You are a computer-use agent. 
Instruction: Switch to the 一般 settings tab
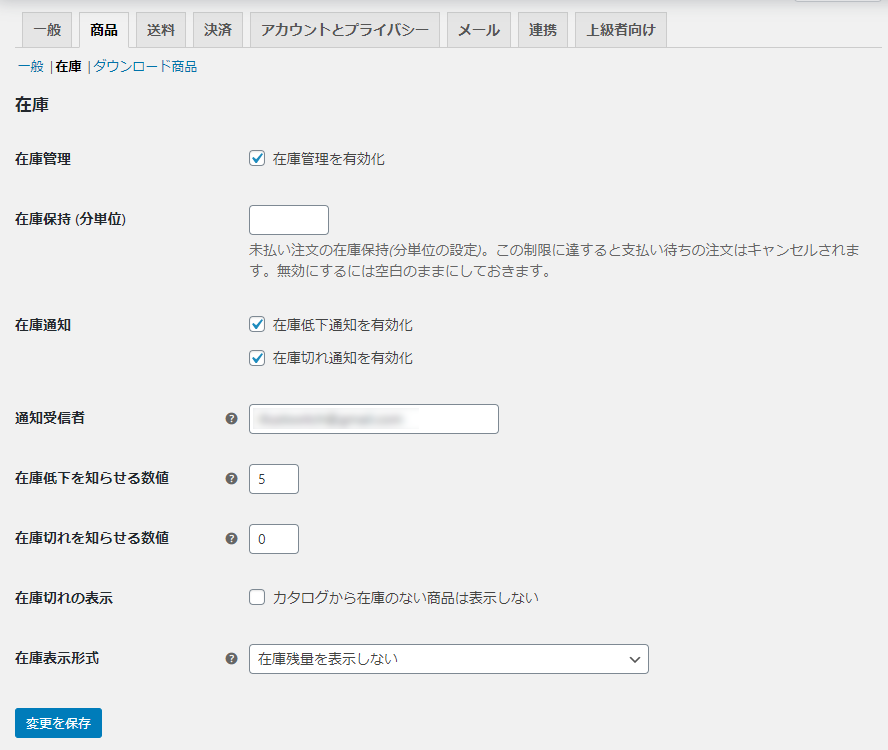[x=47, y=30]
